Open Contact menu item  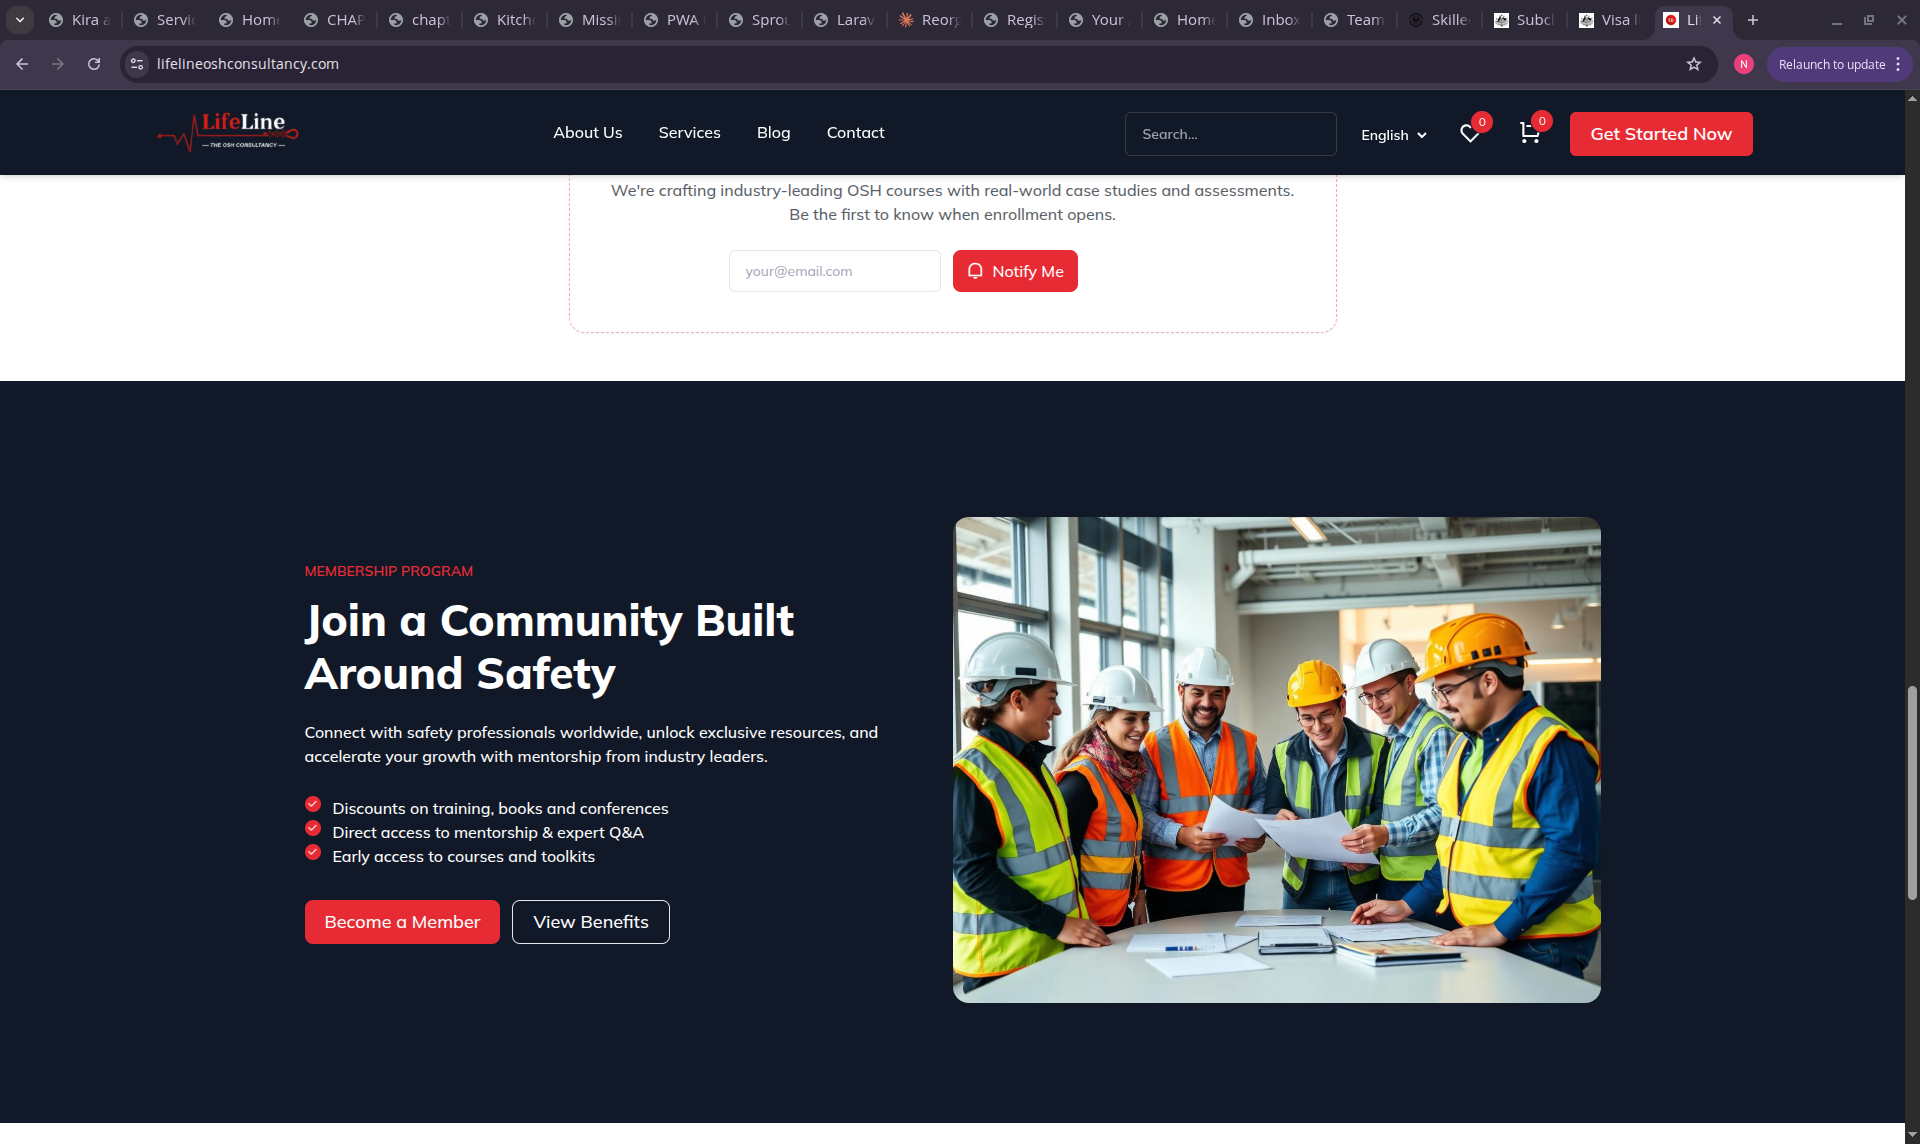856,133
